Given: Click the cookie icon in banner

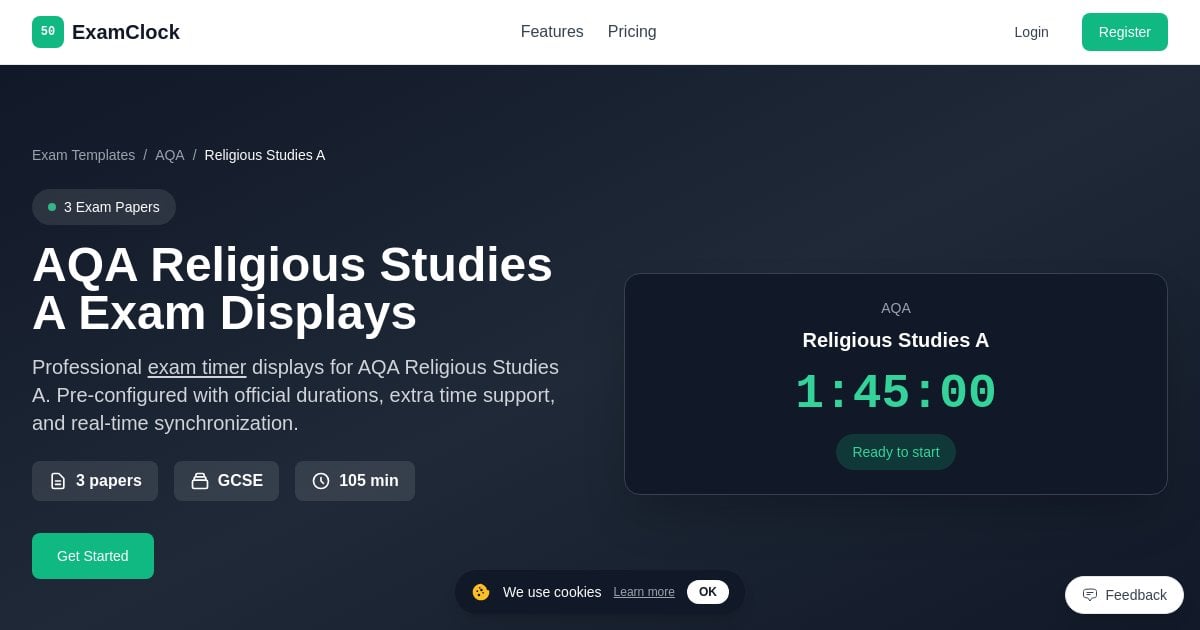Looking at the screenshot, I should (x=480, y=592).
